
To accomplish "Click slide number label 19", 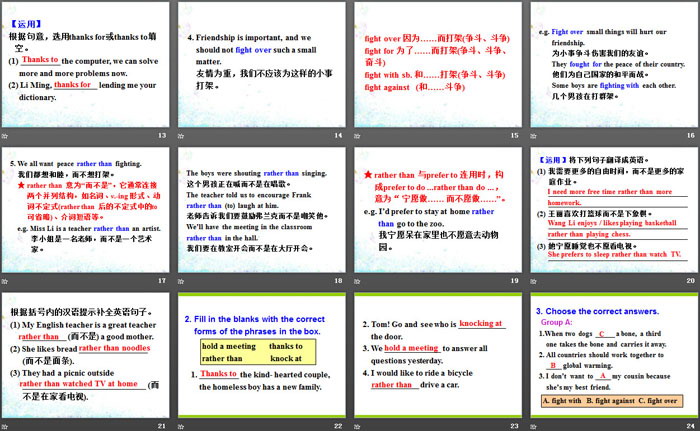I will point(515,280).
